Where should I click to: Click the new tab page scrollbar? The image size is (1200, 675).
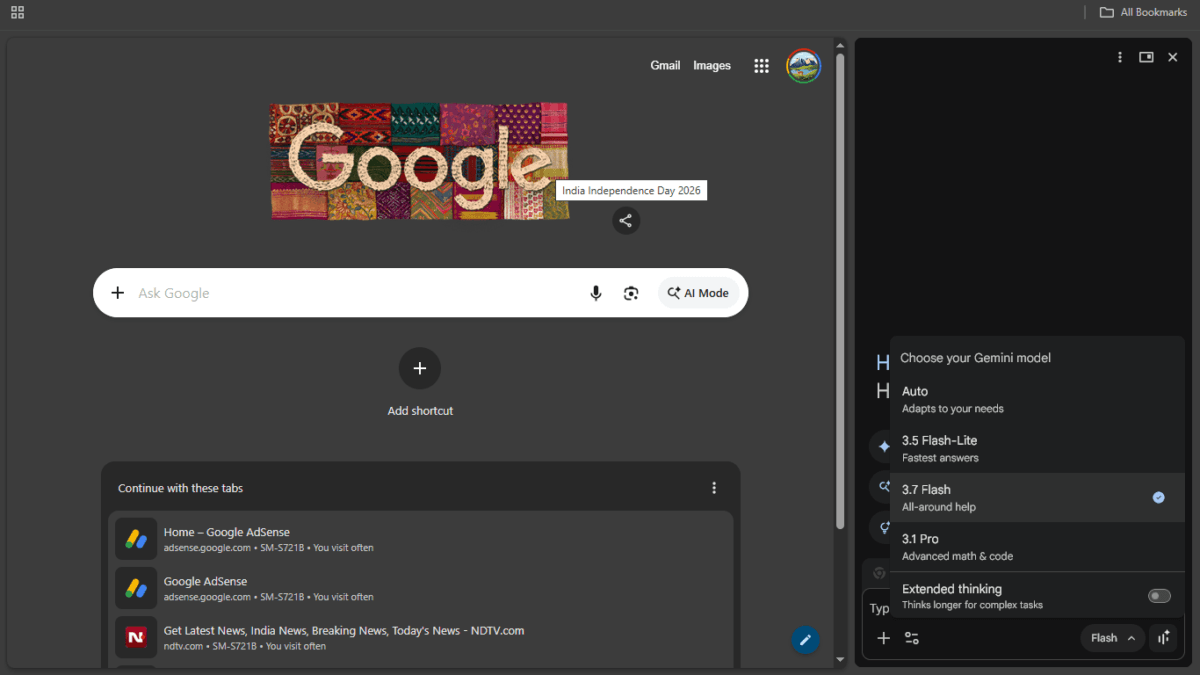point(840,290)
